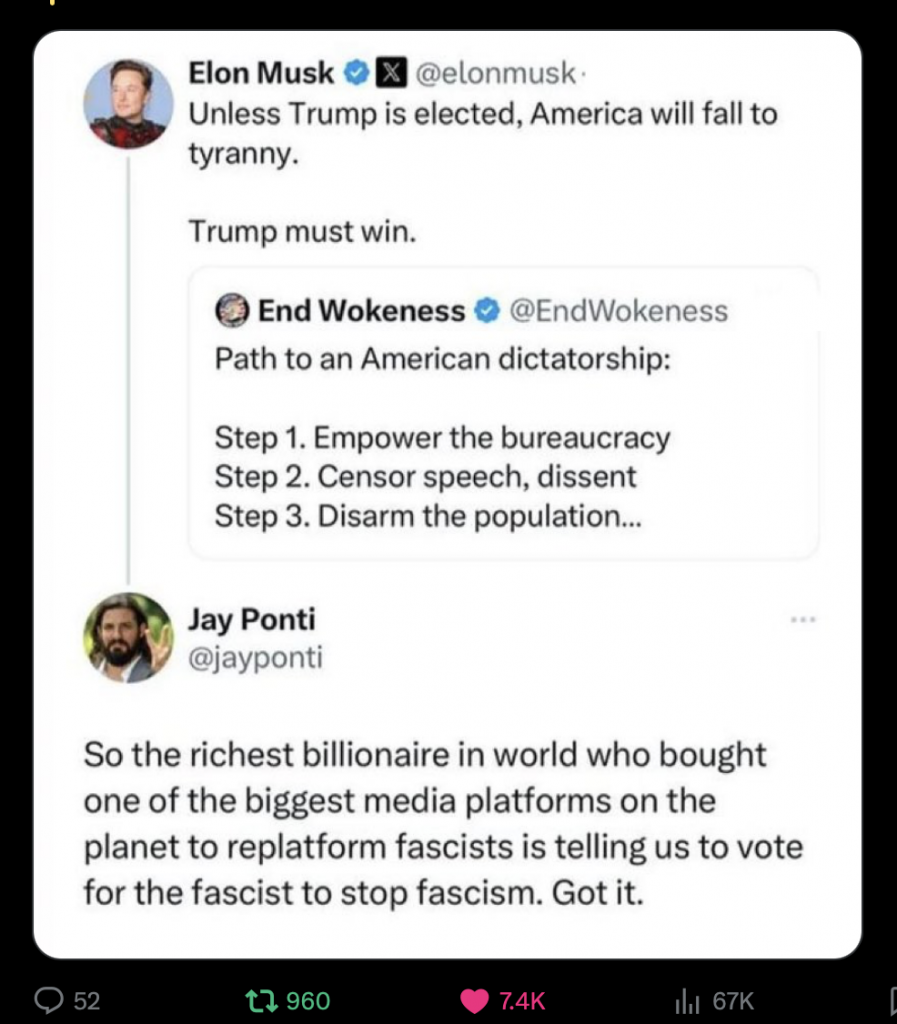The width and height of the screenshot is (897, 1024).
Task: Click Elon Musk's blue verified badge
Action: pyautogui.click(x=354, y=73)
